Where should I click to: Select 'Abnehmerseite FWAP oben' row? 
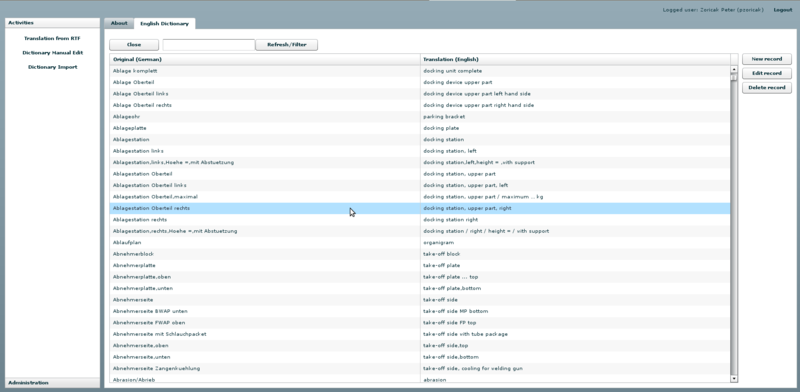click(420, 323)
